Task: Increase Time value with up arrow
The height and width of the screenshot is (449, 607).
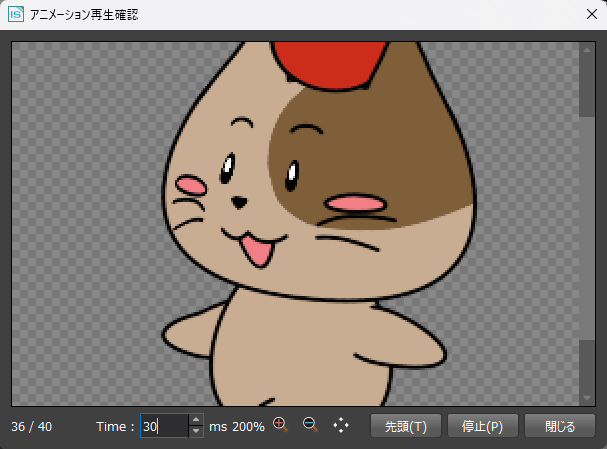Action: (196, 420)
